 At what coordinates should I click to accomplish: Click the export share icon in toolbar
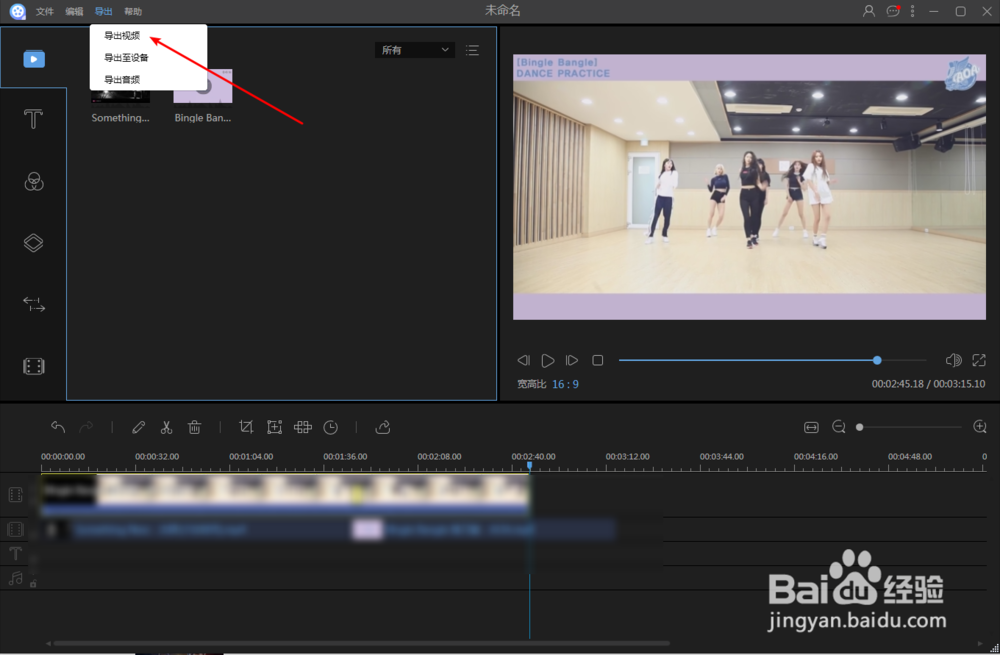pos(383,427)
